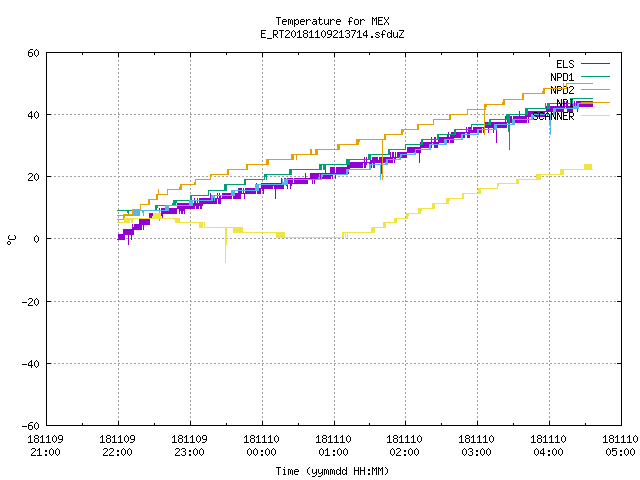The height and width of the screenshot is (480, 640).
Task: Click the flat yellow SCANNER segment around 01:00
Action: coord(314,238)
